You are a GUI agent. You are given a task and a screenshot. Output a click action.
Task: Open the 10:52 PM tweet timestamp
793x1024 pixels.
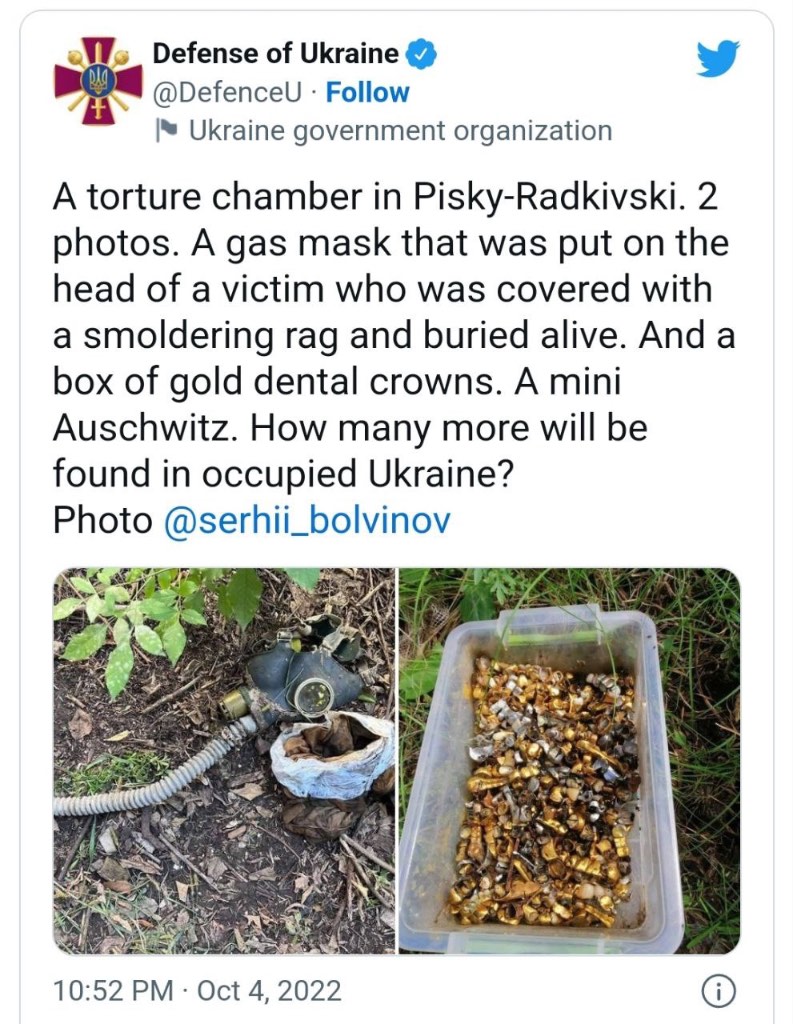coord(113,991)
